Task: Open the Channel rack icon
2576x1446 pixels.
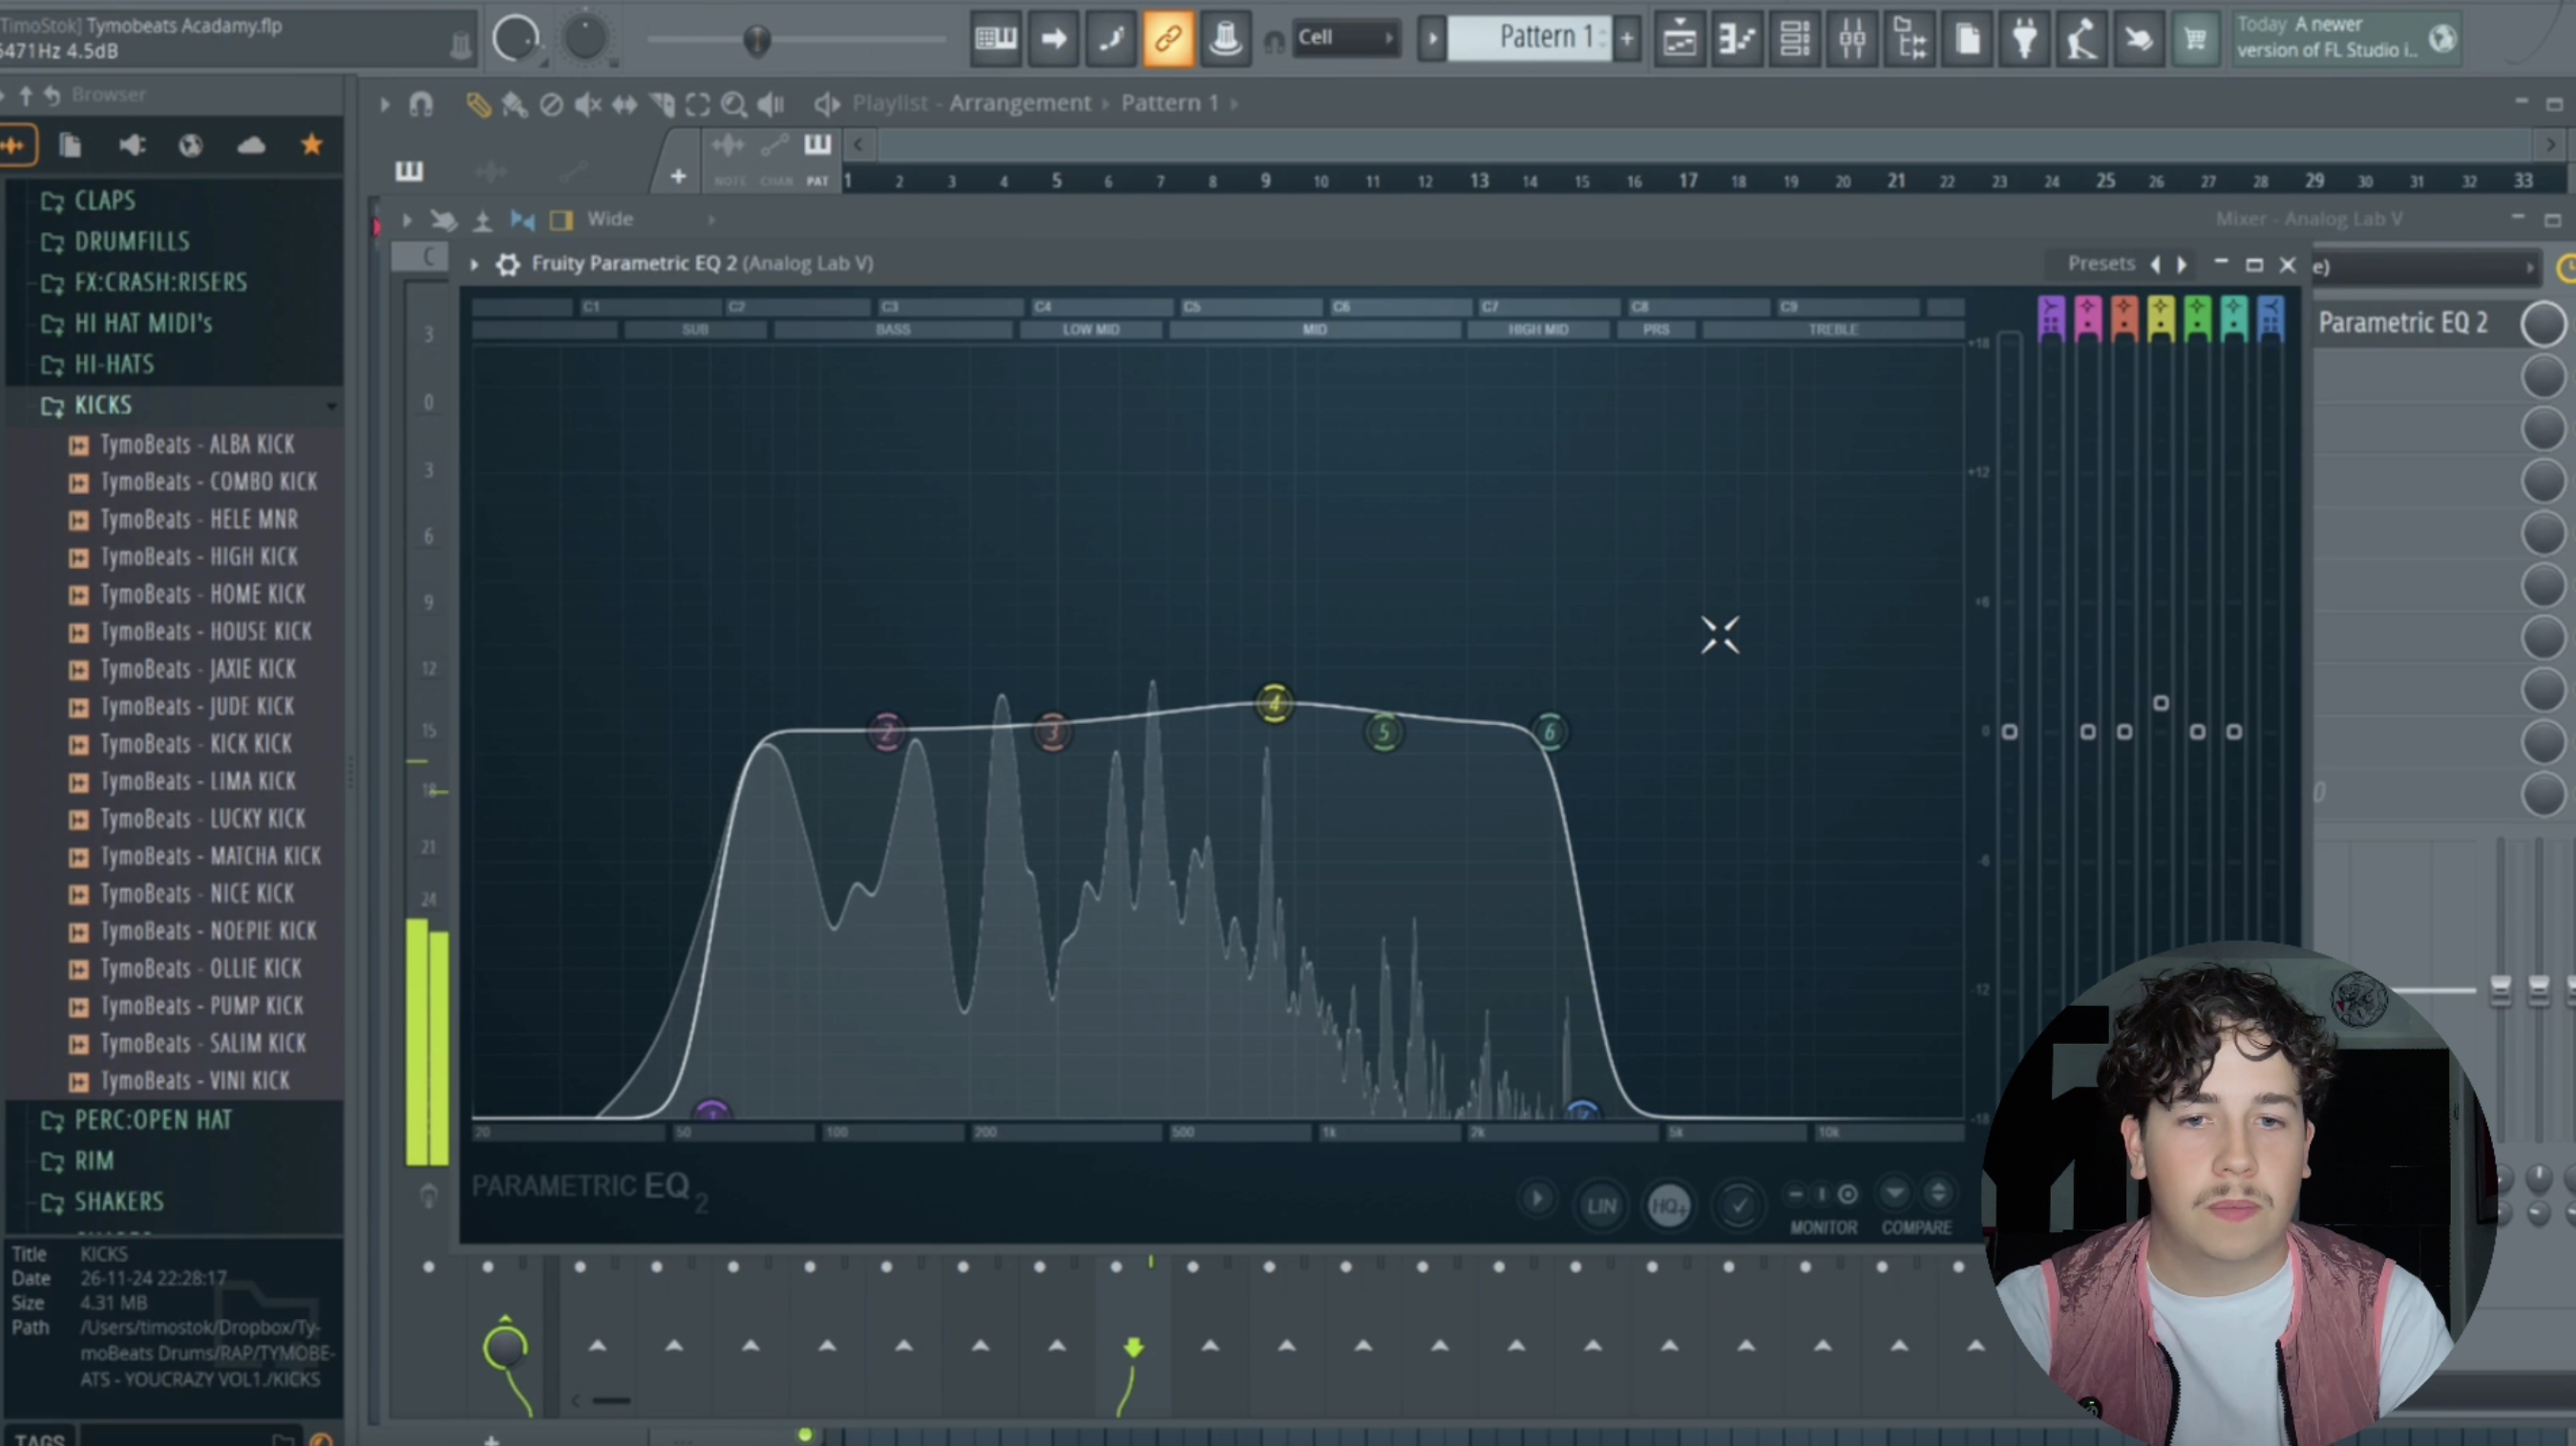Action: tap(1794, 39)
